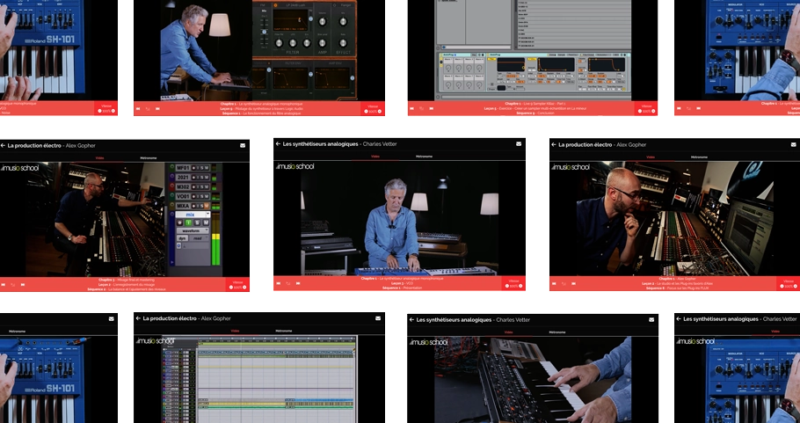The width and height of the screenshot is (800, 423).
Task: Increase Vitesse speed in top orange synth player
Action: (x=379, y=111)
